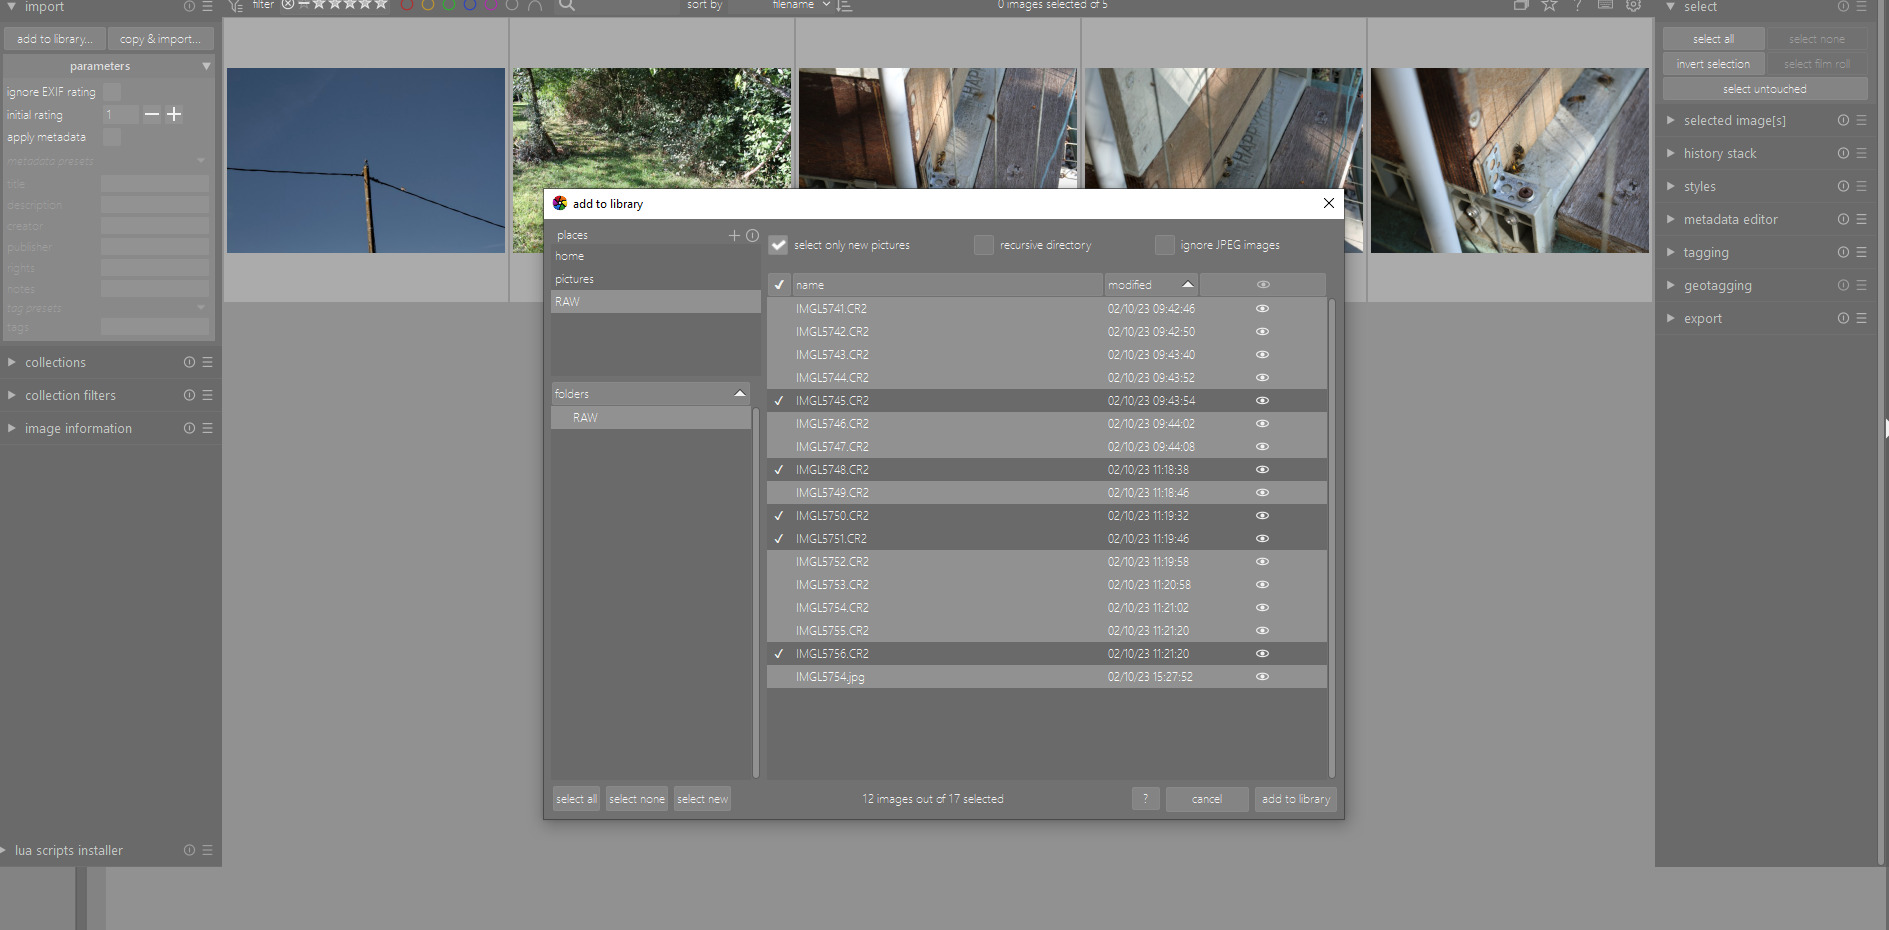Viewport: 1889px width, 930px height.
Task: Open darktable preferences gear icon
Action: coord(1633,6)
